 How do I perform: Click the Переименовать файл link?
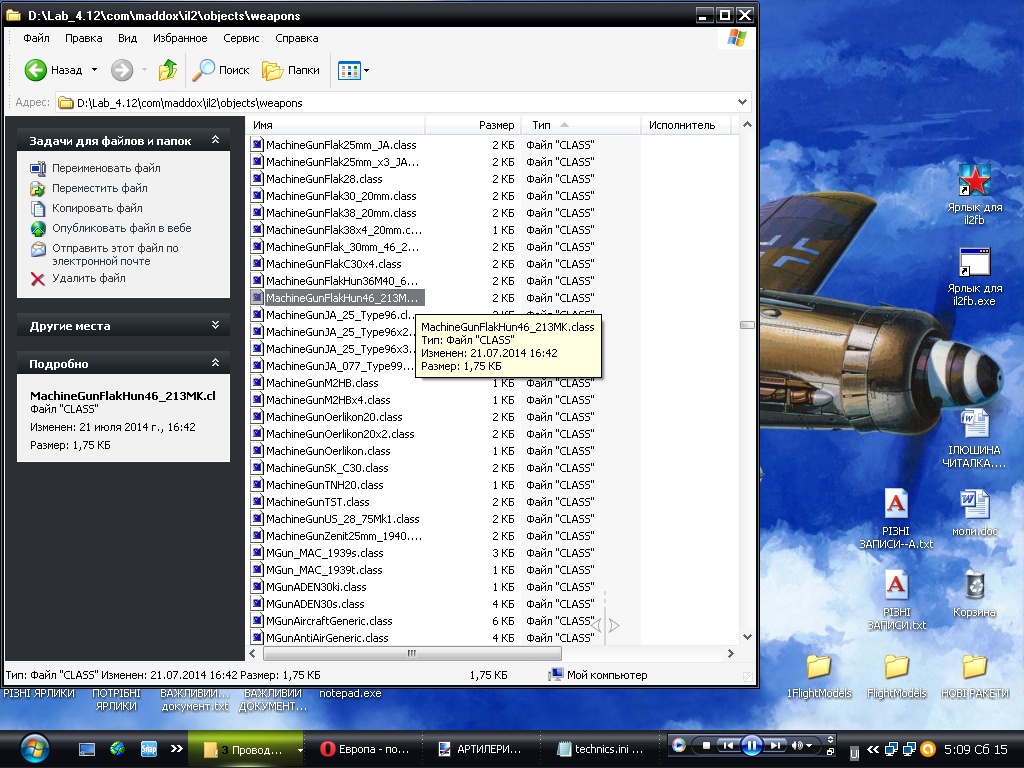coord(106,168)
